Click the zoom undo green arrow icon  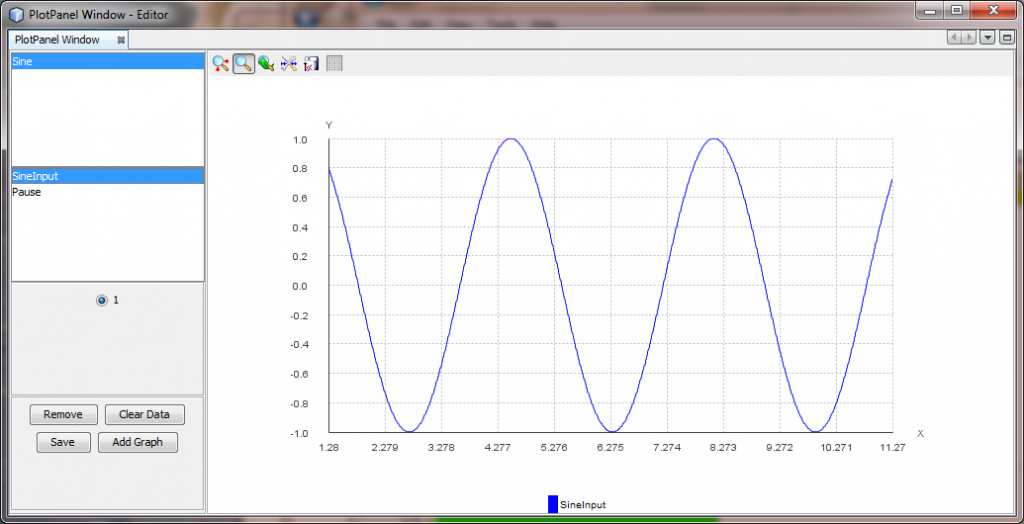point(266,64)
